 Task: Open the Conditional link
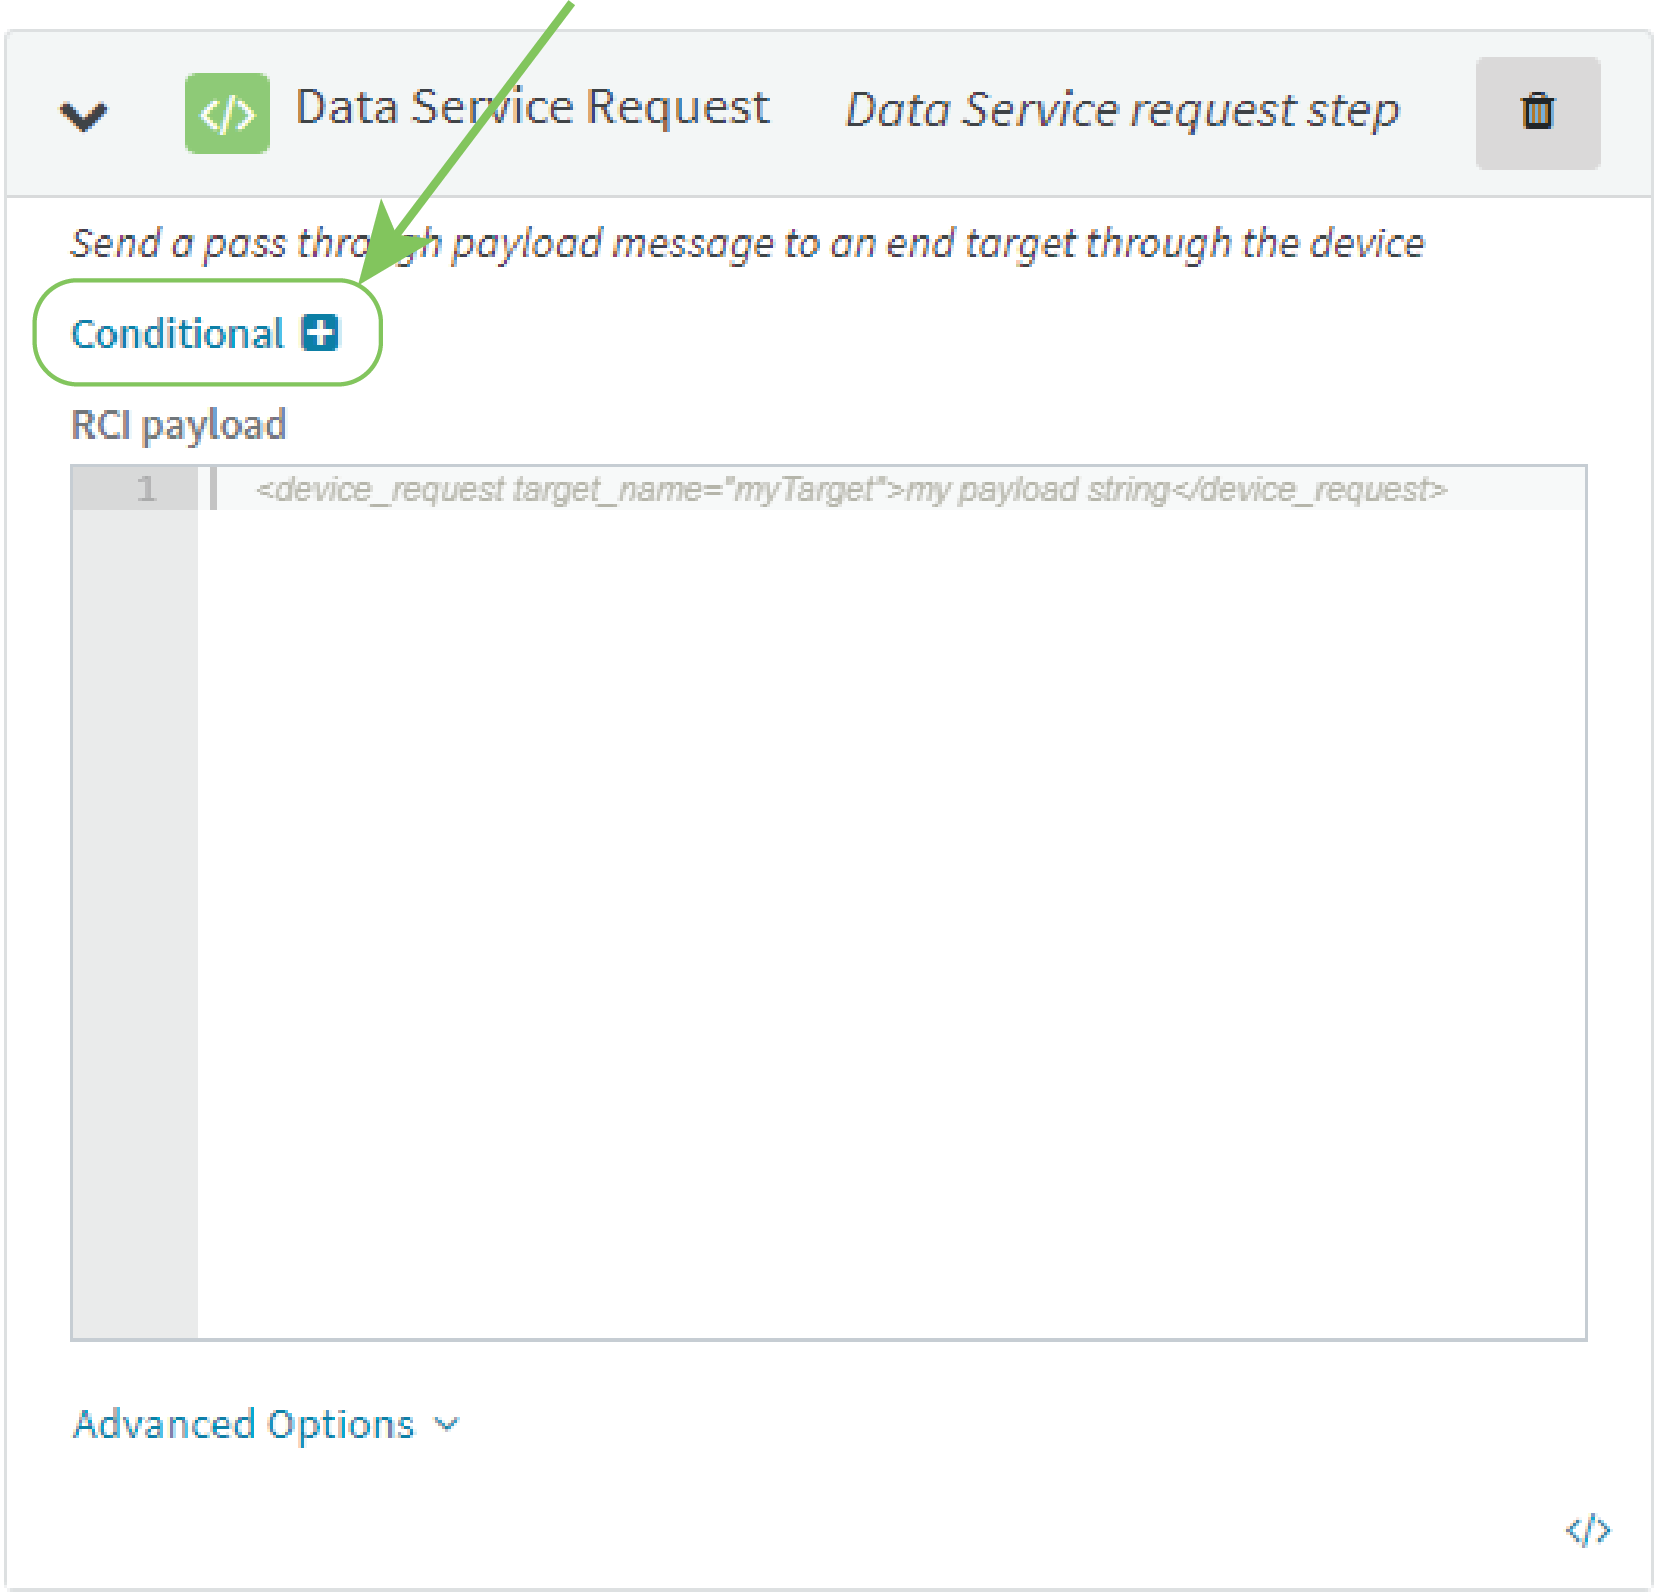tap(178, 334)
